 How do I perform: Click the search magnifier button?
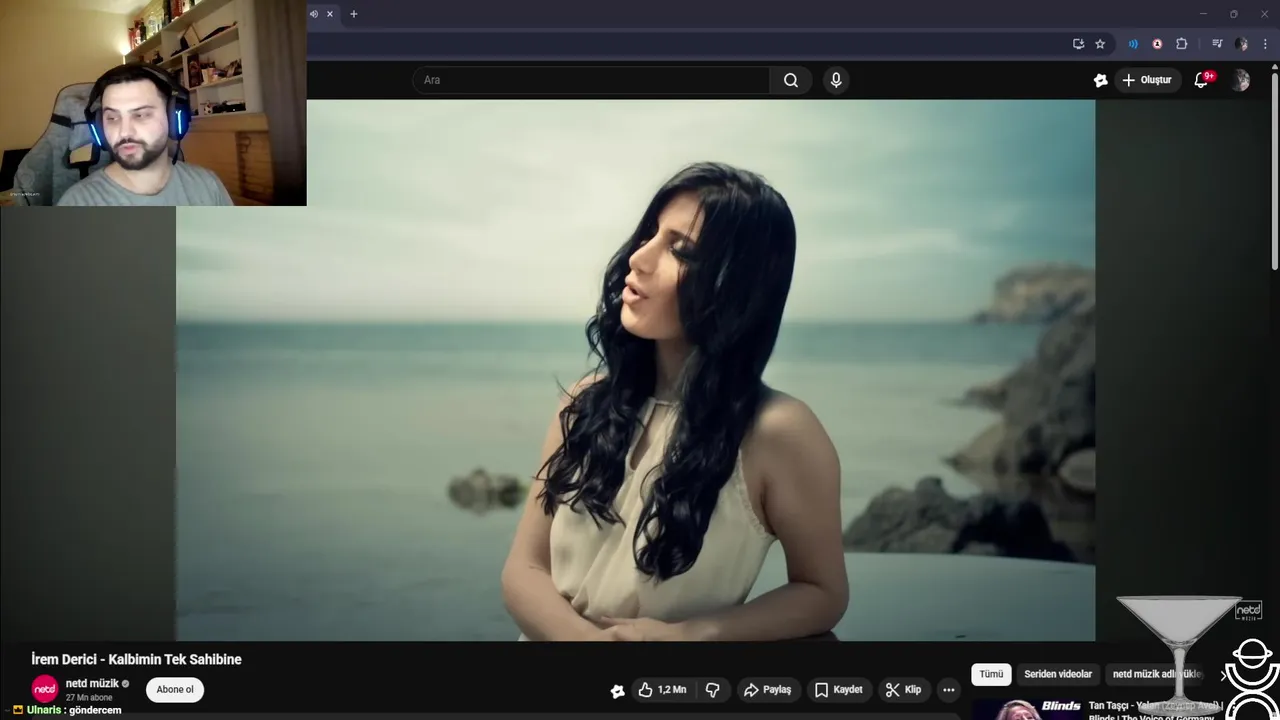pos(791,80)
